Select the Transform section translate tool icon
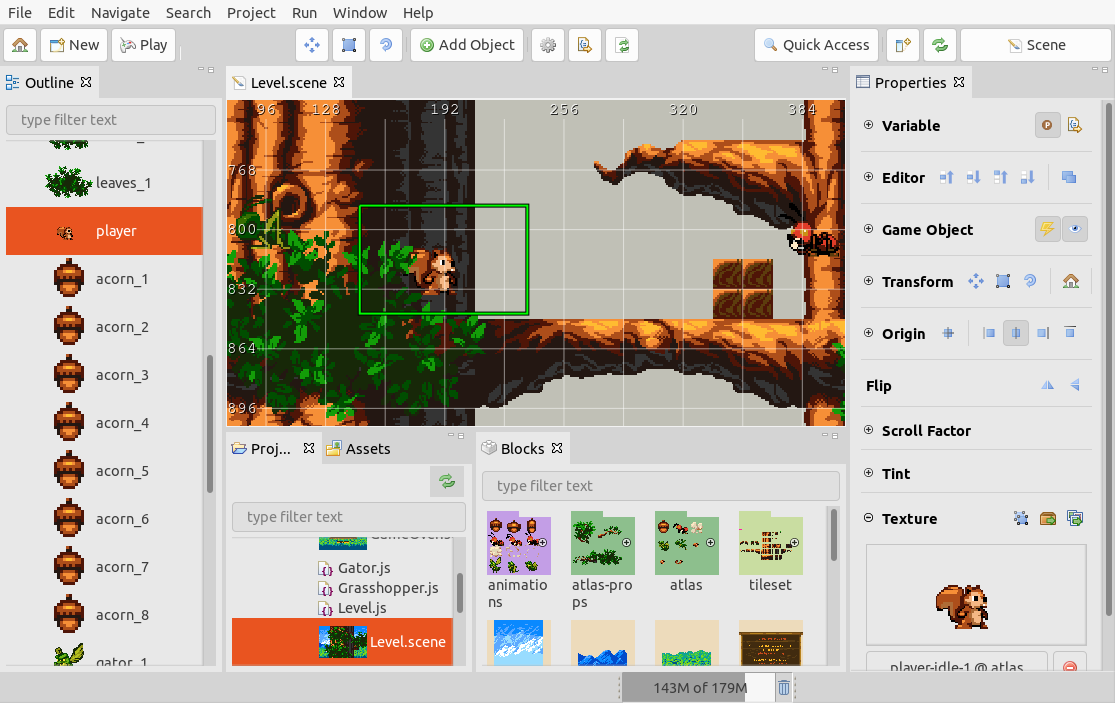Viewport: 1115px width, 703px height. point(976,281)
